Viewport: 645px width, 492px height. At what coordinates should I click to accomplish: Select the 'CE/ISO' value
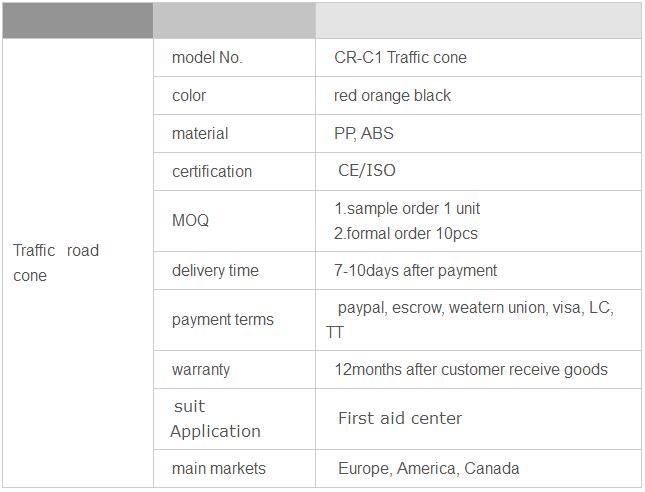pyautogui.click(x=367, y=170)
